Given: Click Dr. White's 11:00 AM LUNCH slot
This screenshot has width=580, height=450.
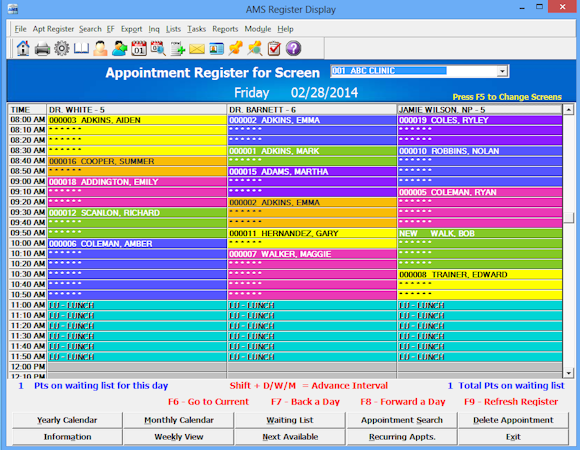Looking at the screenshot, I should tap(137, 305).
